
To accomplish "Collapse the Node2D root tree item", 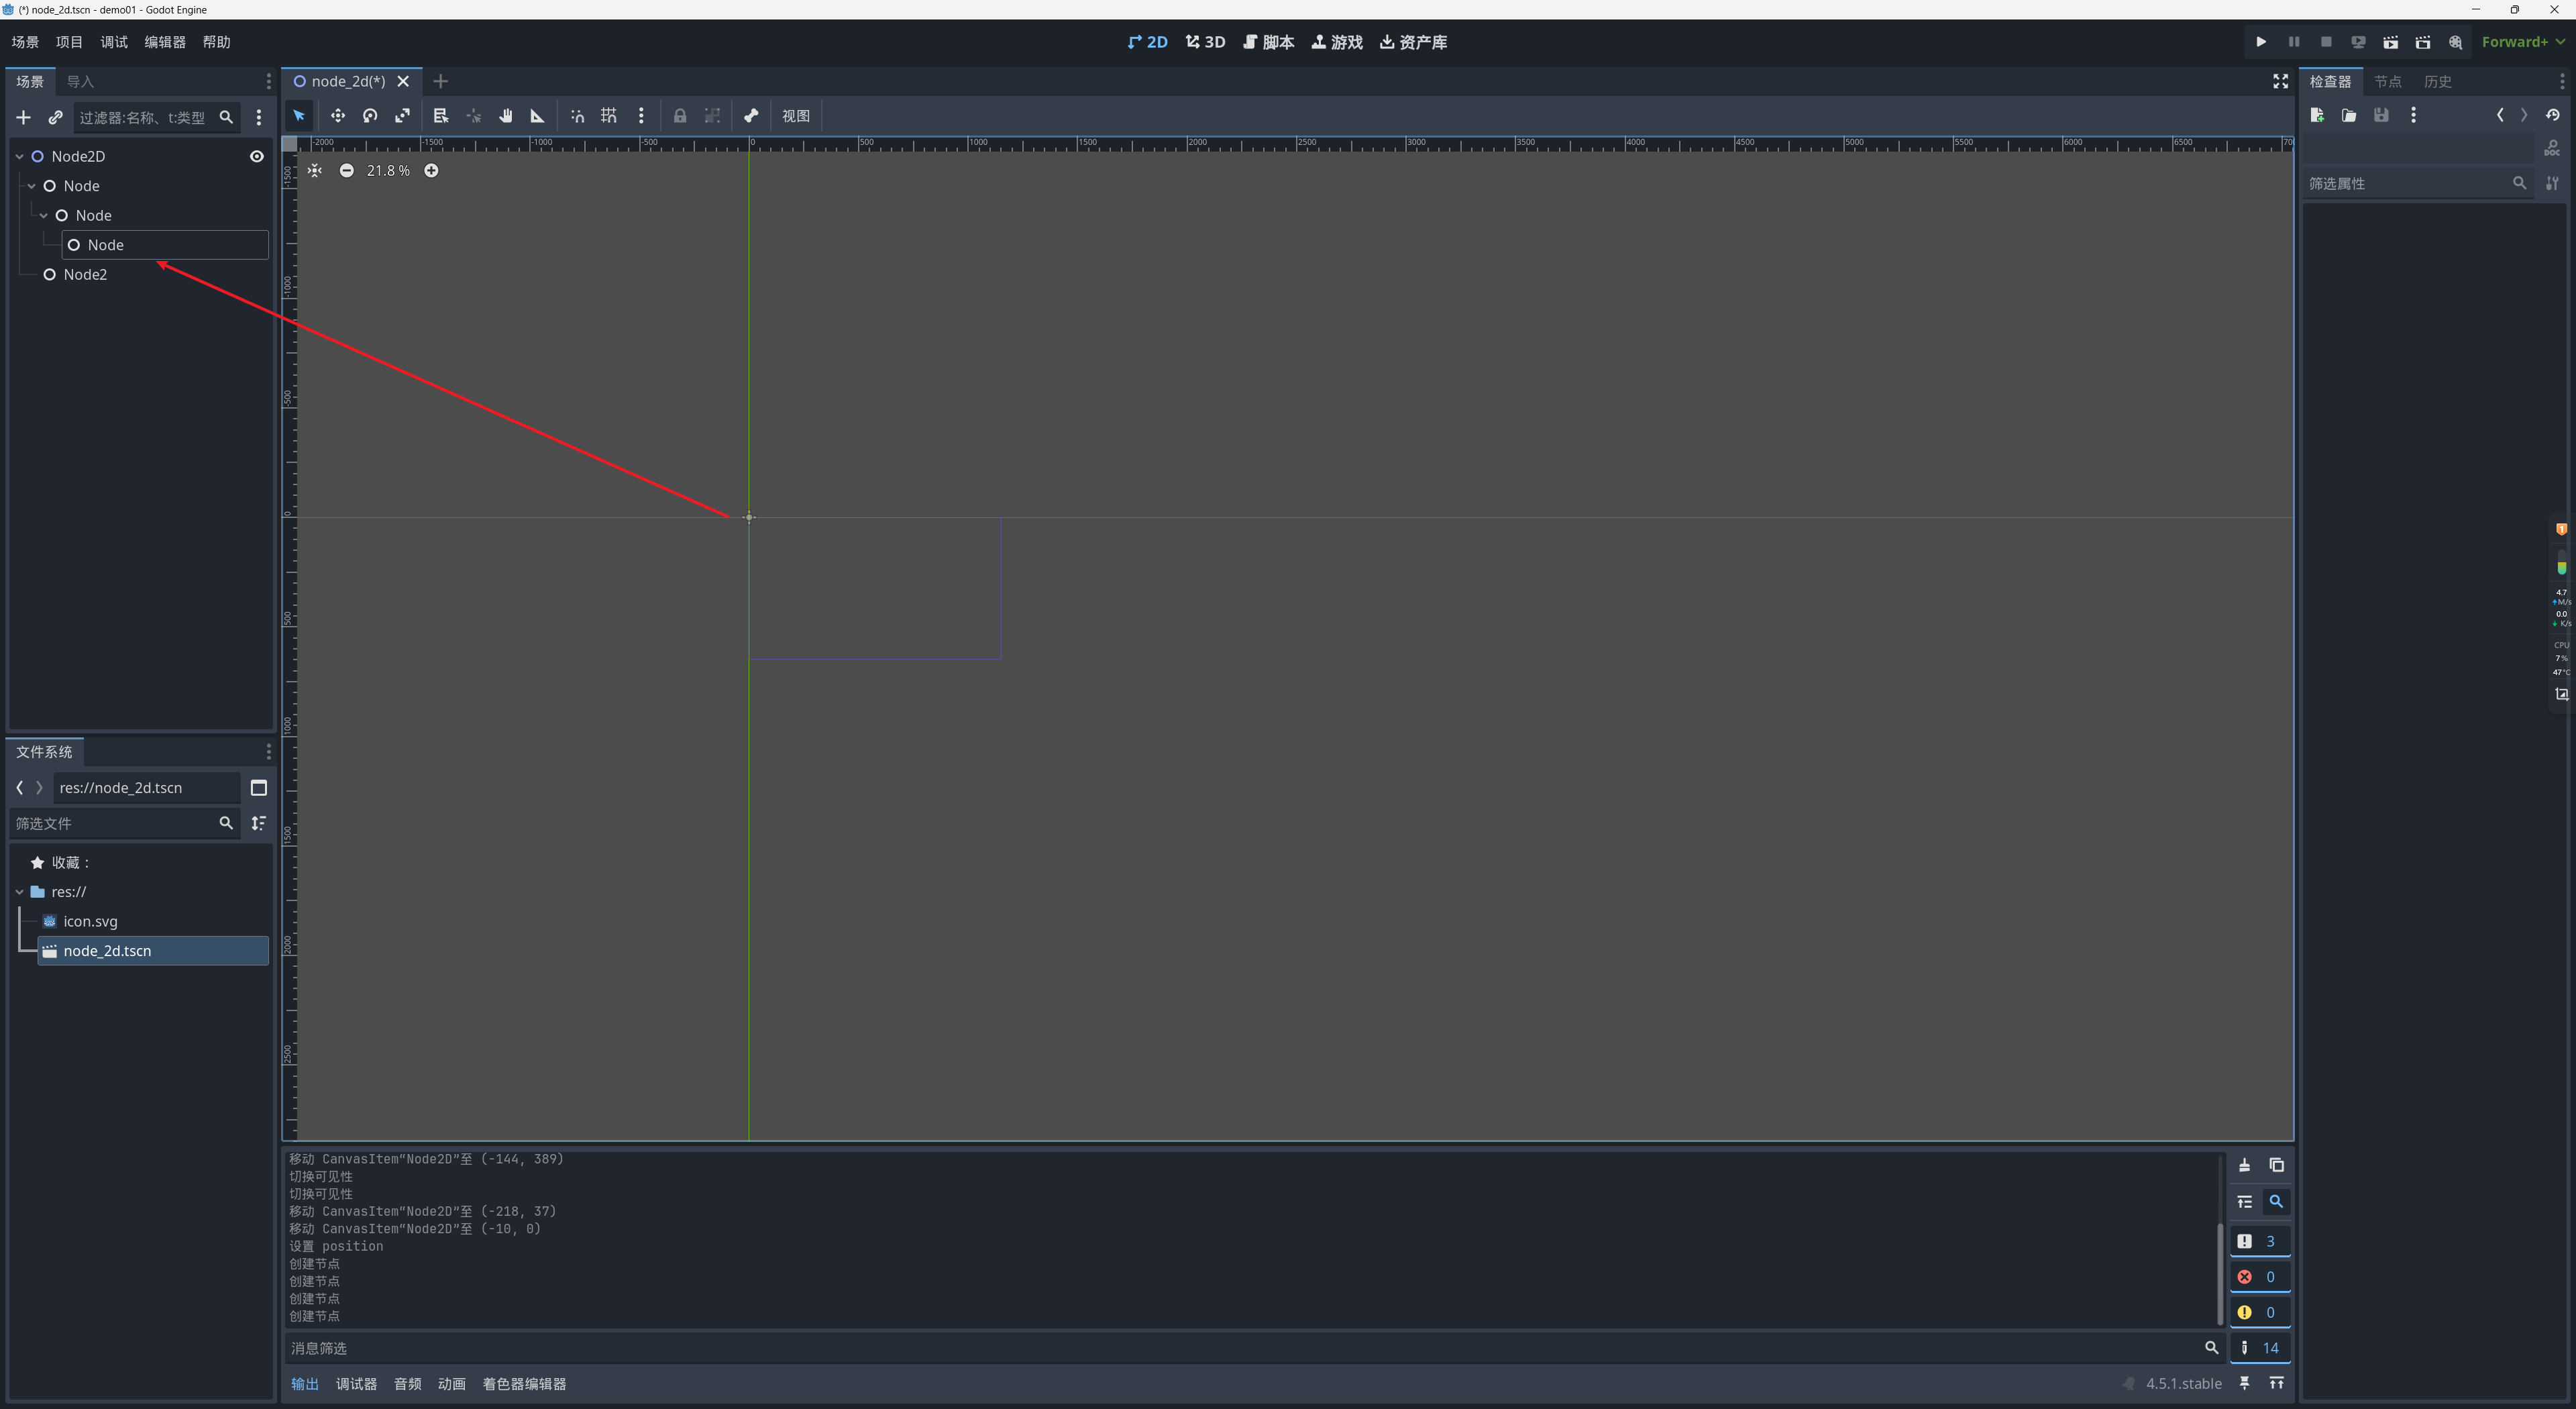I will [19, 156].
